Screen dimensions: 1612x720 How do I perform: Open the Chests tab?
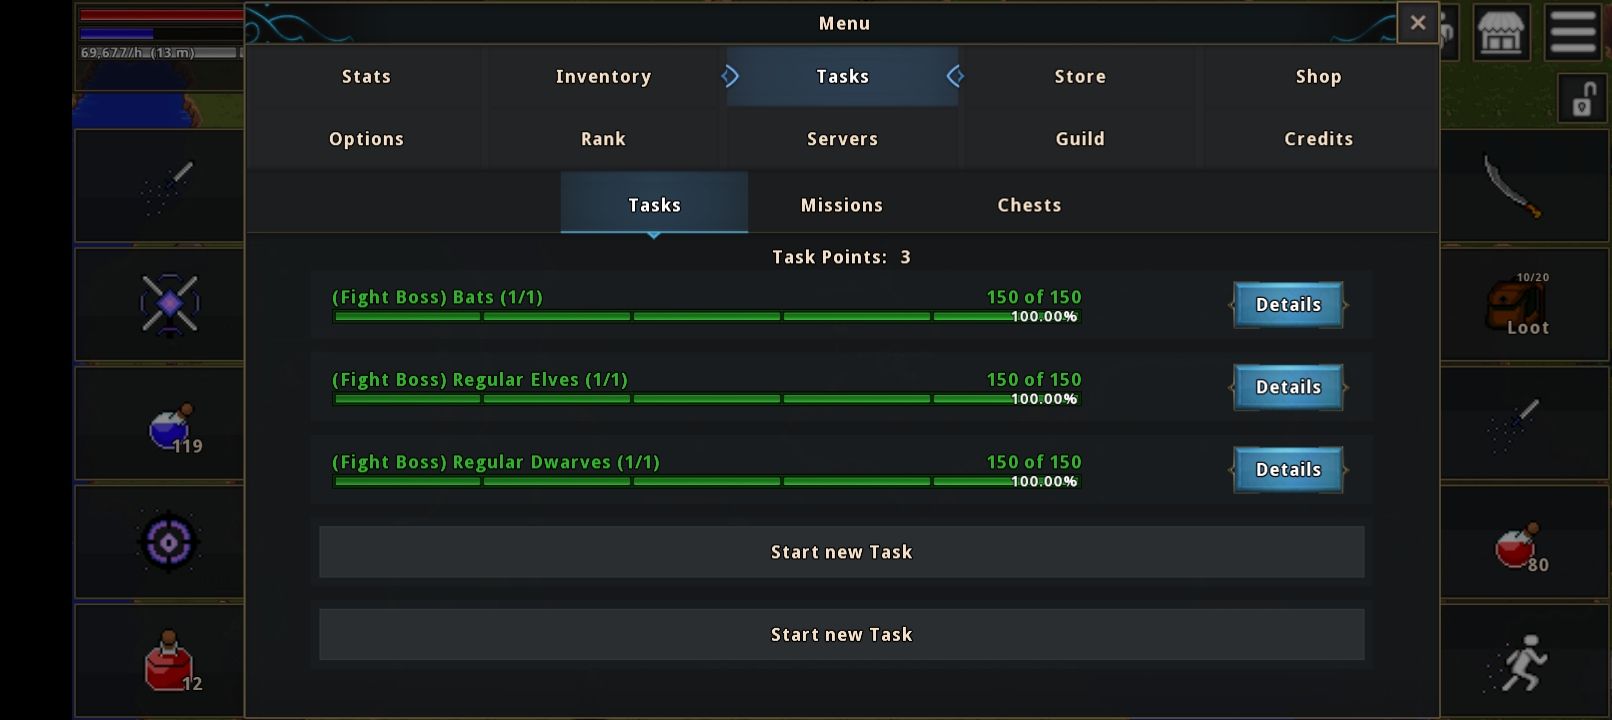pyautogui.click(x=1029, y=204)
